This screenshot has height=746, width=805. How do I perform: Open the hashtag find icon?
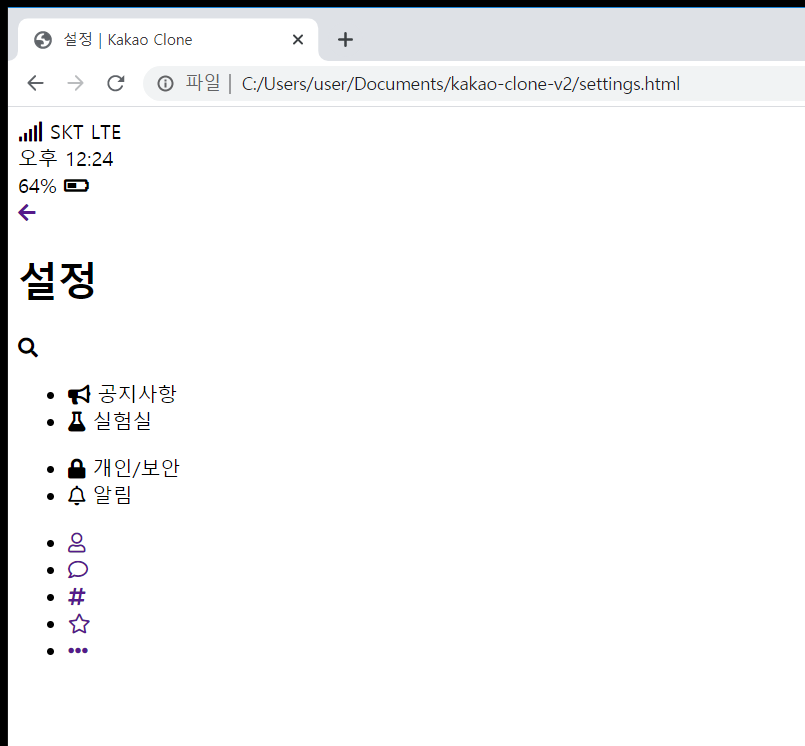[x=76, y=597]
